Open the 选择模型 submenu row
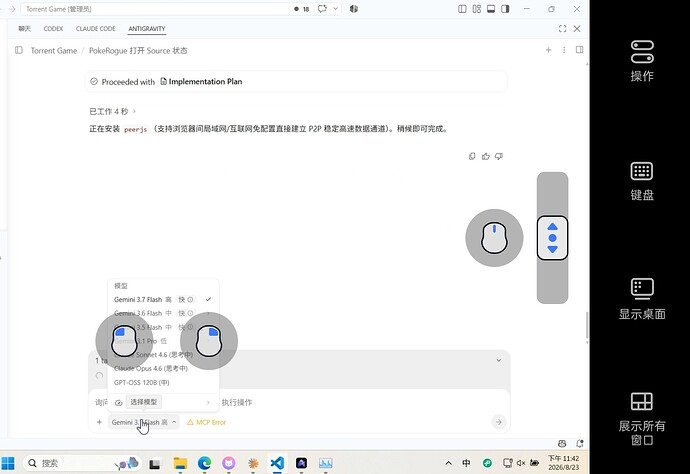 tap(163, 402)
